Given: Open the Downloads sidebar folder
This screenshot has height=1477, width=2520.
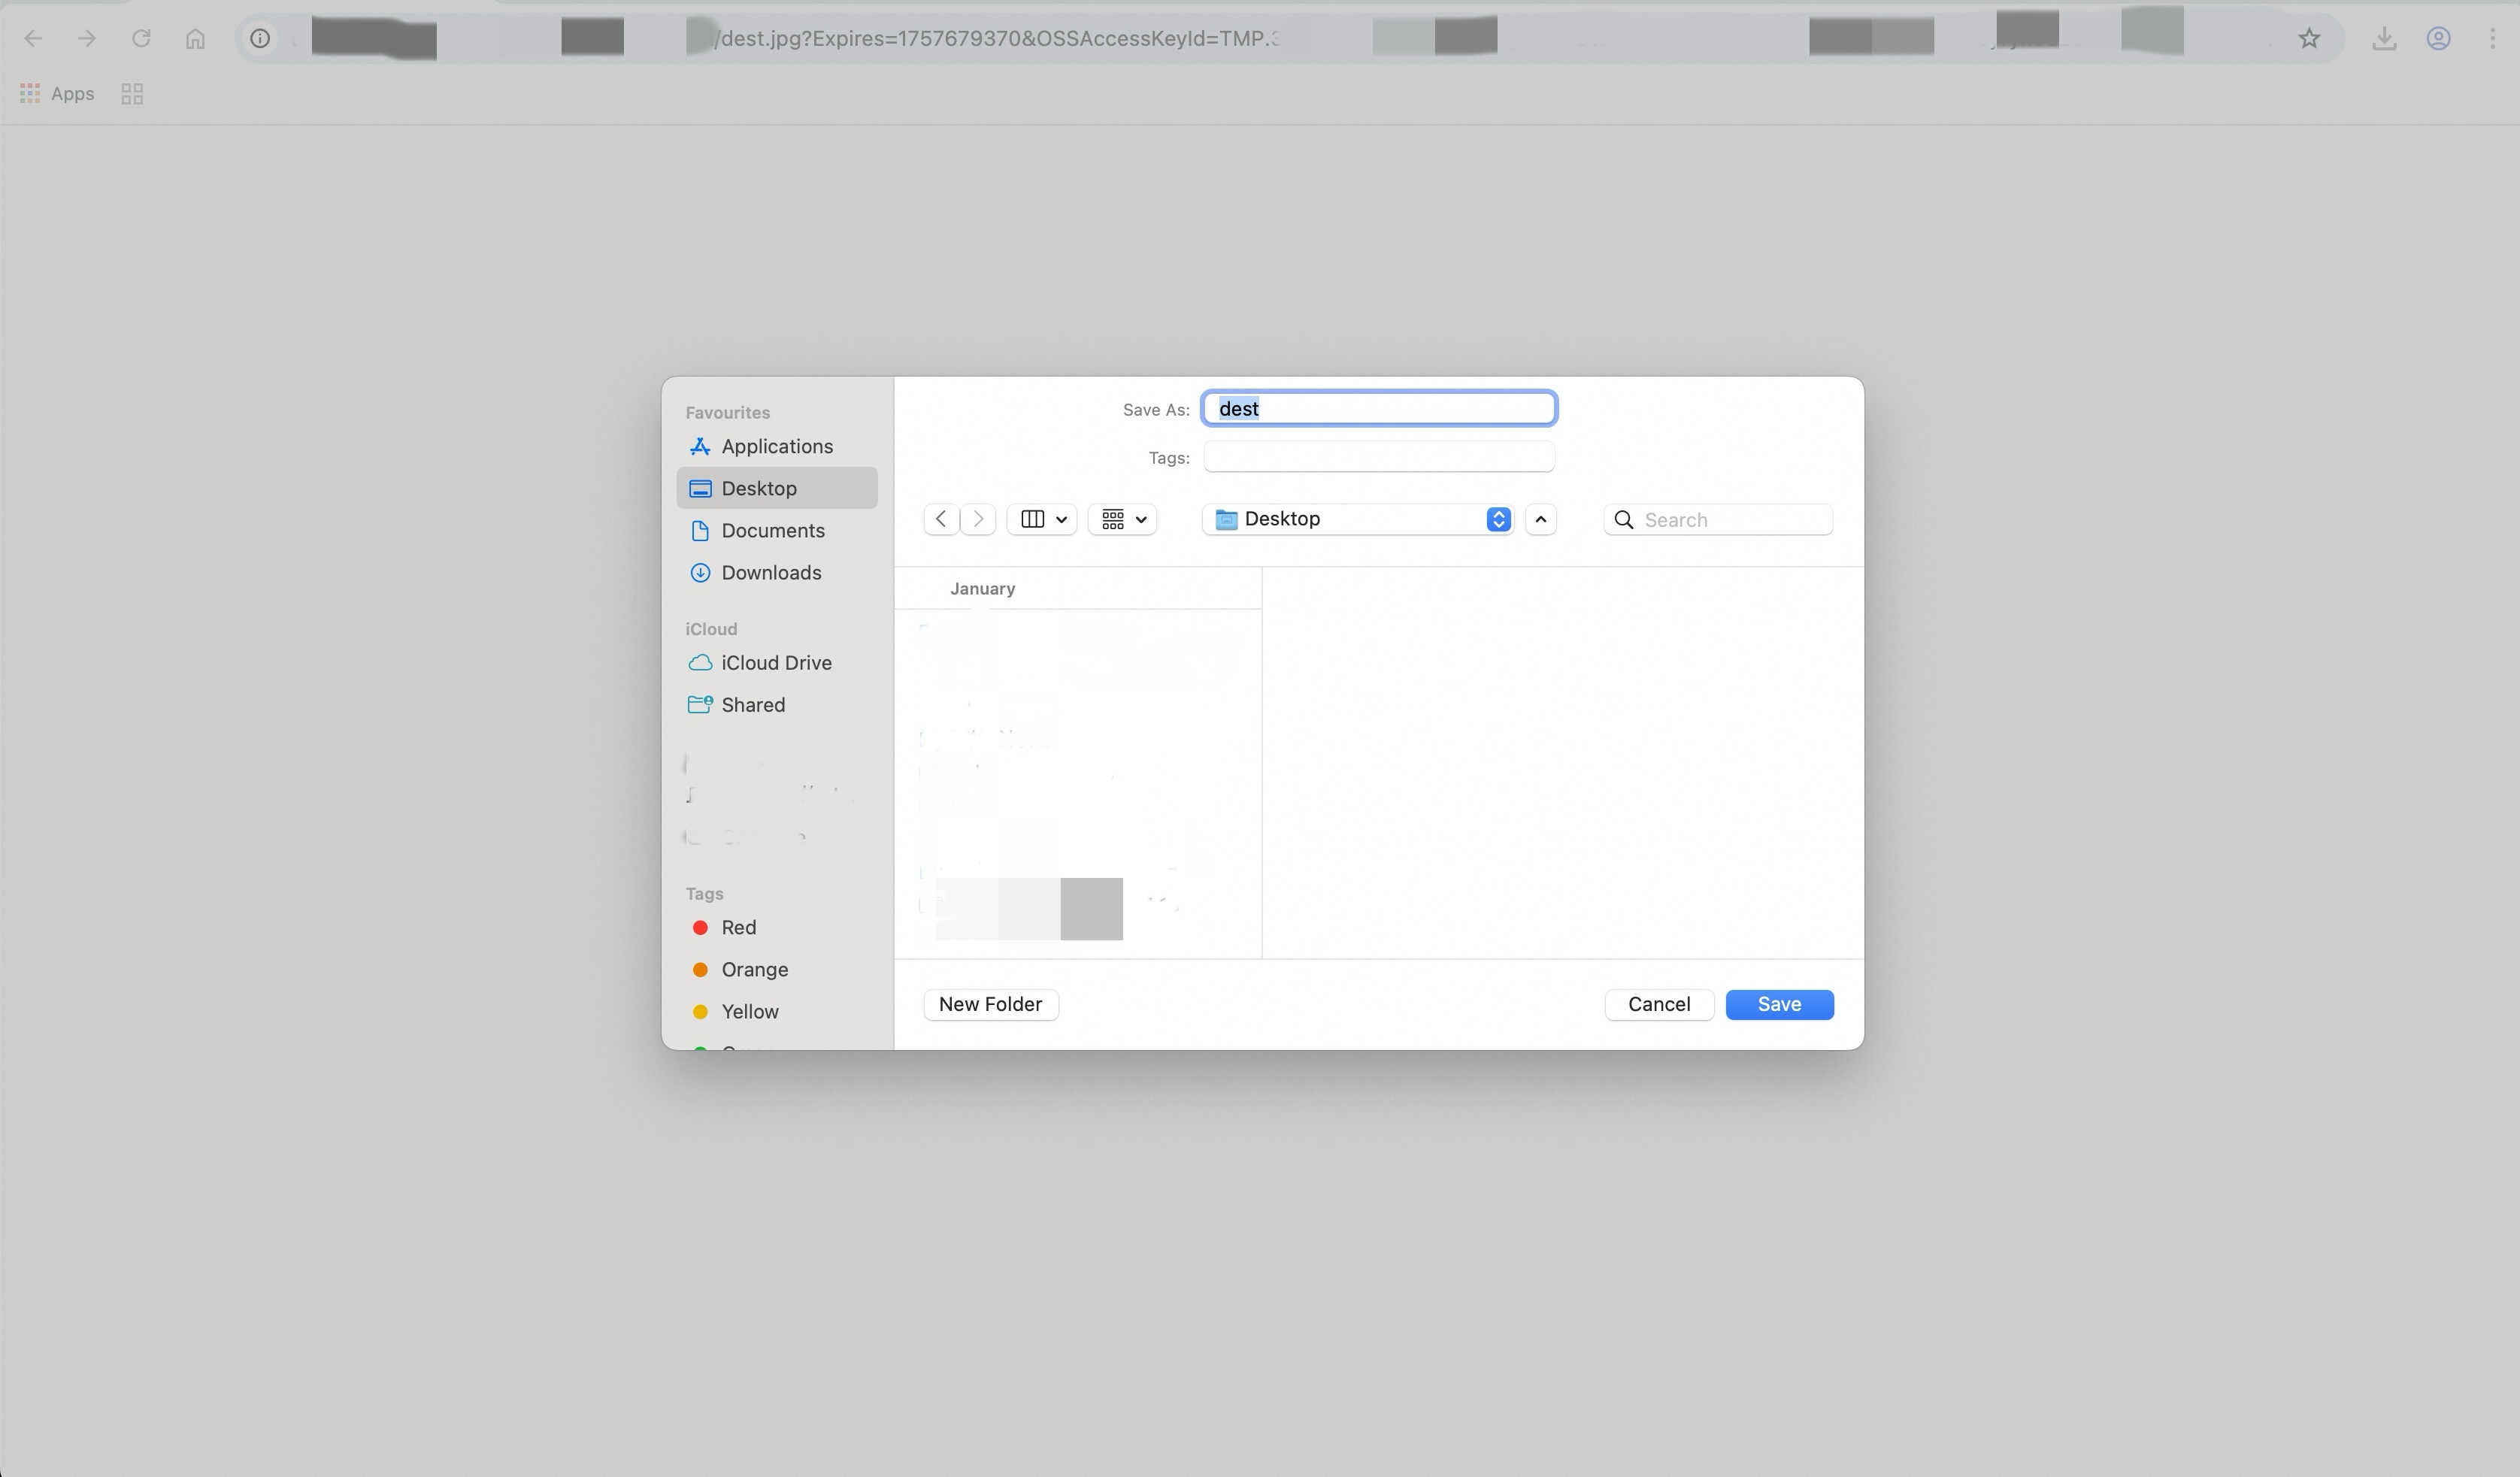Looking at the screenshot, I should pos(770,573).
